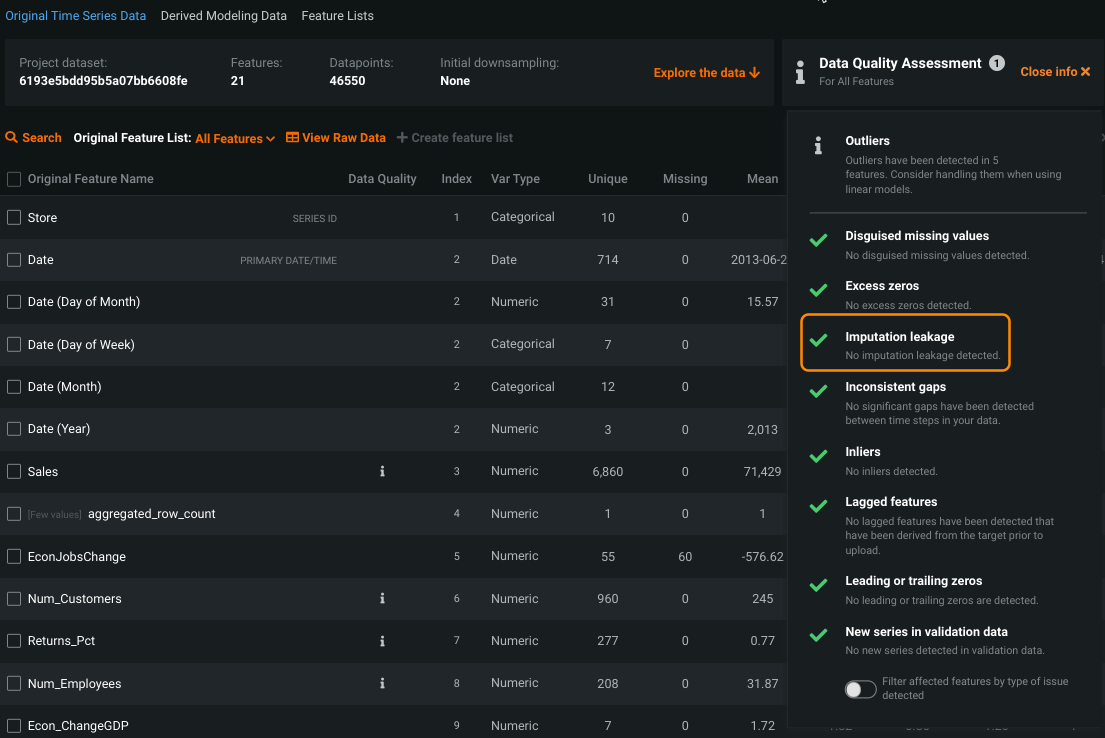Click data quality icon for Returns_Pct row
Image resolution: width=1105 pixels, height=738 pixels.
(382, 641)
